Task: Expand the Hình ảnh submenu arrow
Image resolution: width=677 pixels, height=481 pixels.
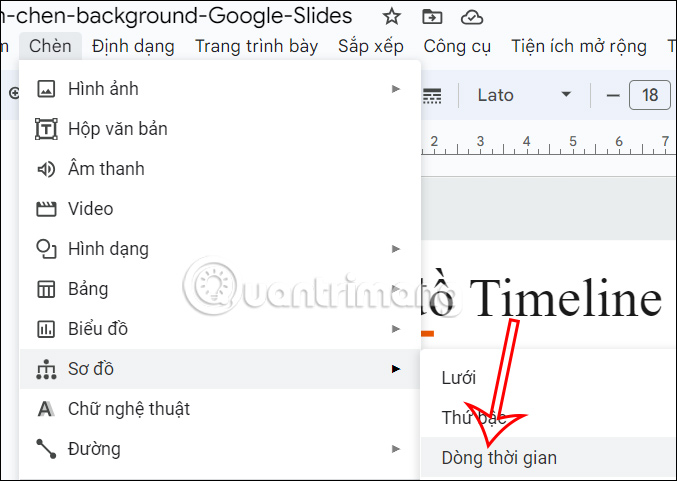Action: coord(395,89)
